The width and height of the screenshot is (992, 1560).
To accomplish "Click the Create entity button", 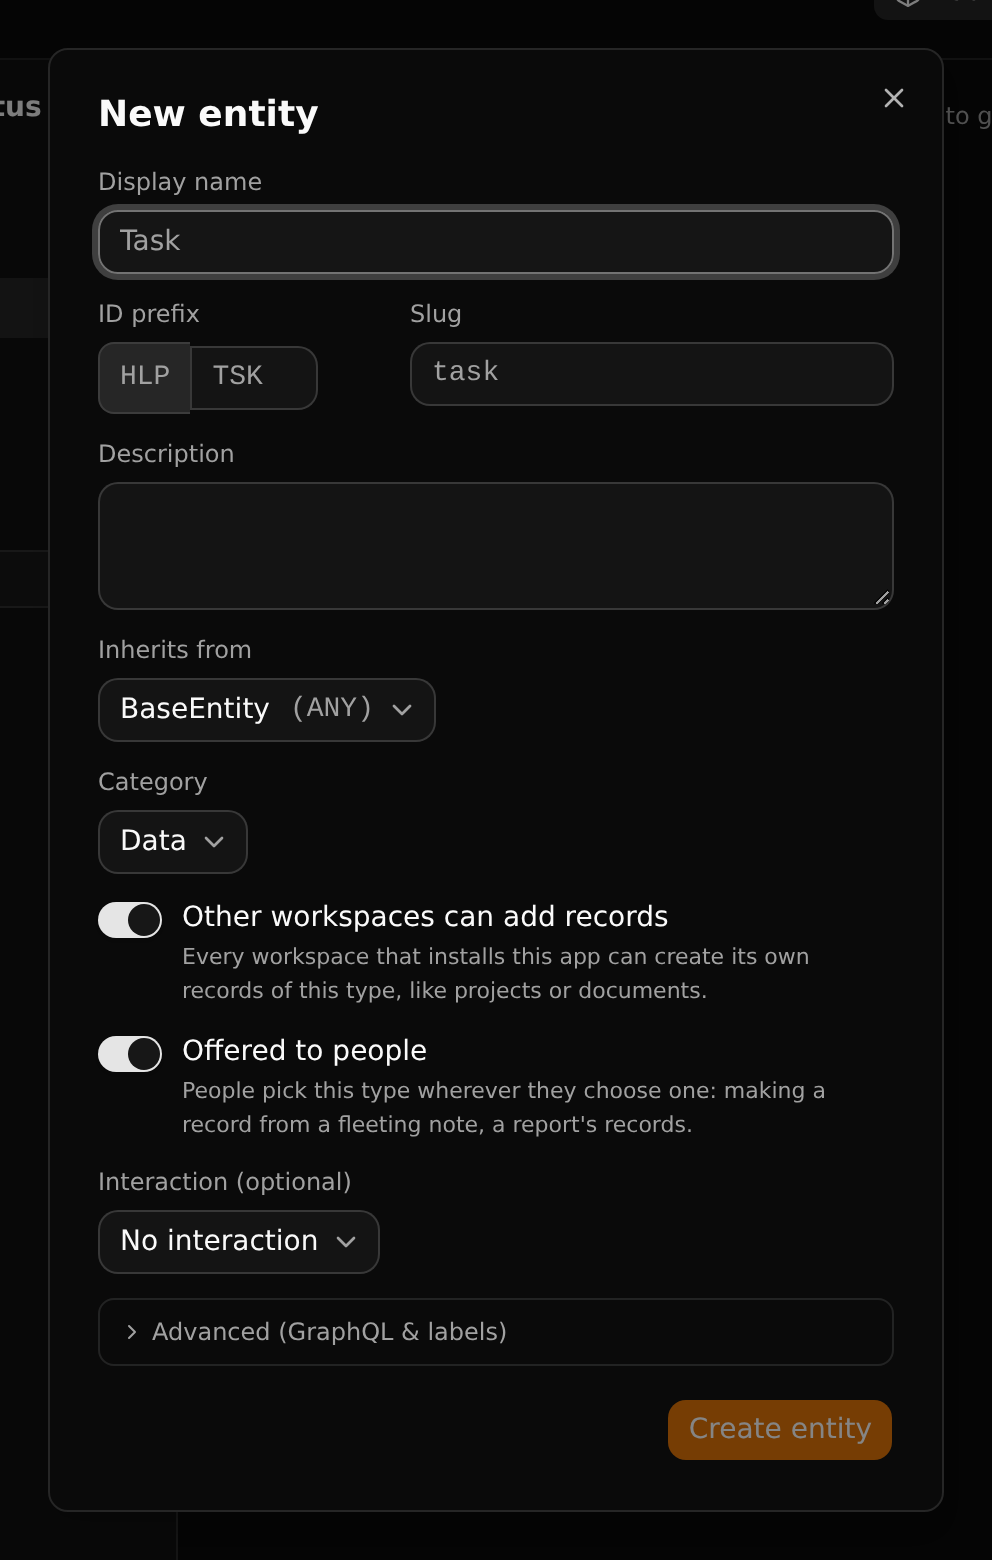I will tap(780, 1430).
